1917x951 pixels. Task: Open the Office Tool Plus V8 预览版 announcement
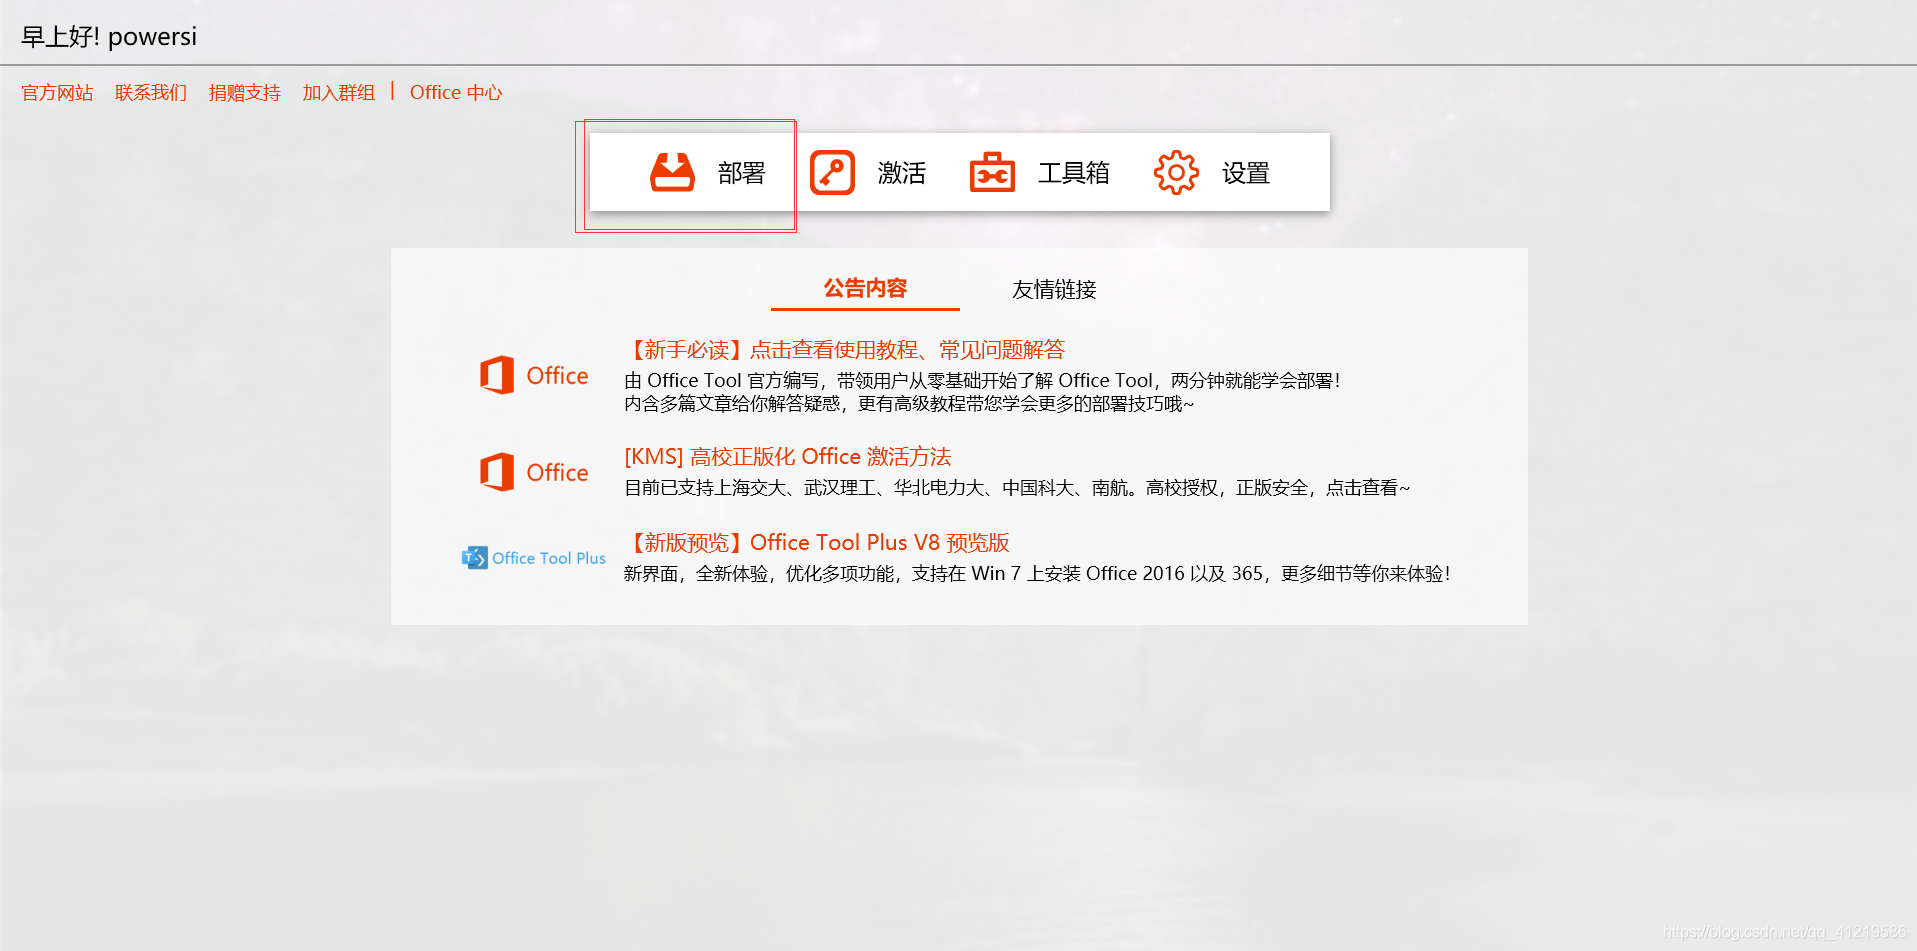point(817,542)
